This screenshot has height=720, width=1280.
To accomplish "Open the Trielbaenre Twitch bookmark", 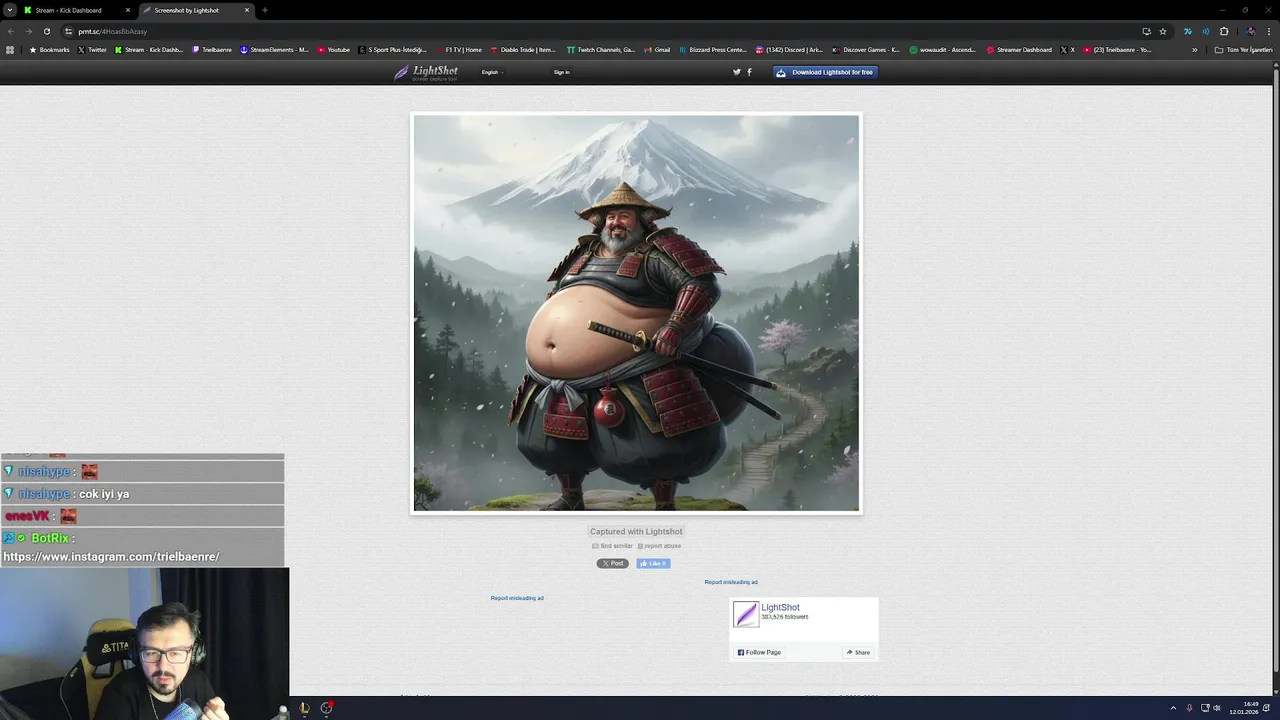I will pyautogui.click(x=212, y=49).
